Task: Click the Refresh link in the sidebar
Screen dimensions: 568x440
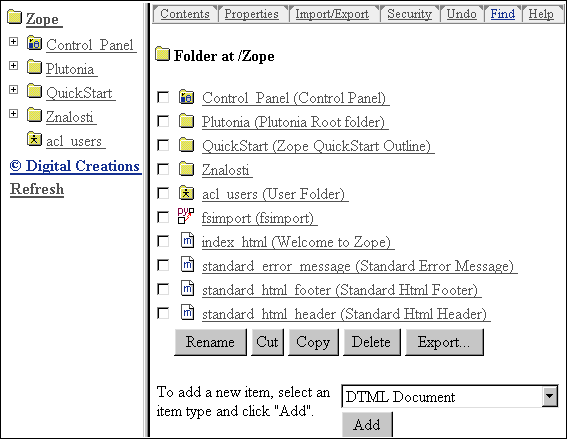Action: tap(37, 189)
